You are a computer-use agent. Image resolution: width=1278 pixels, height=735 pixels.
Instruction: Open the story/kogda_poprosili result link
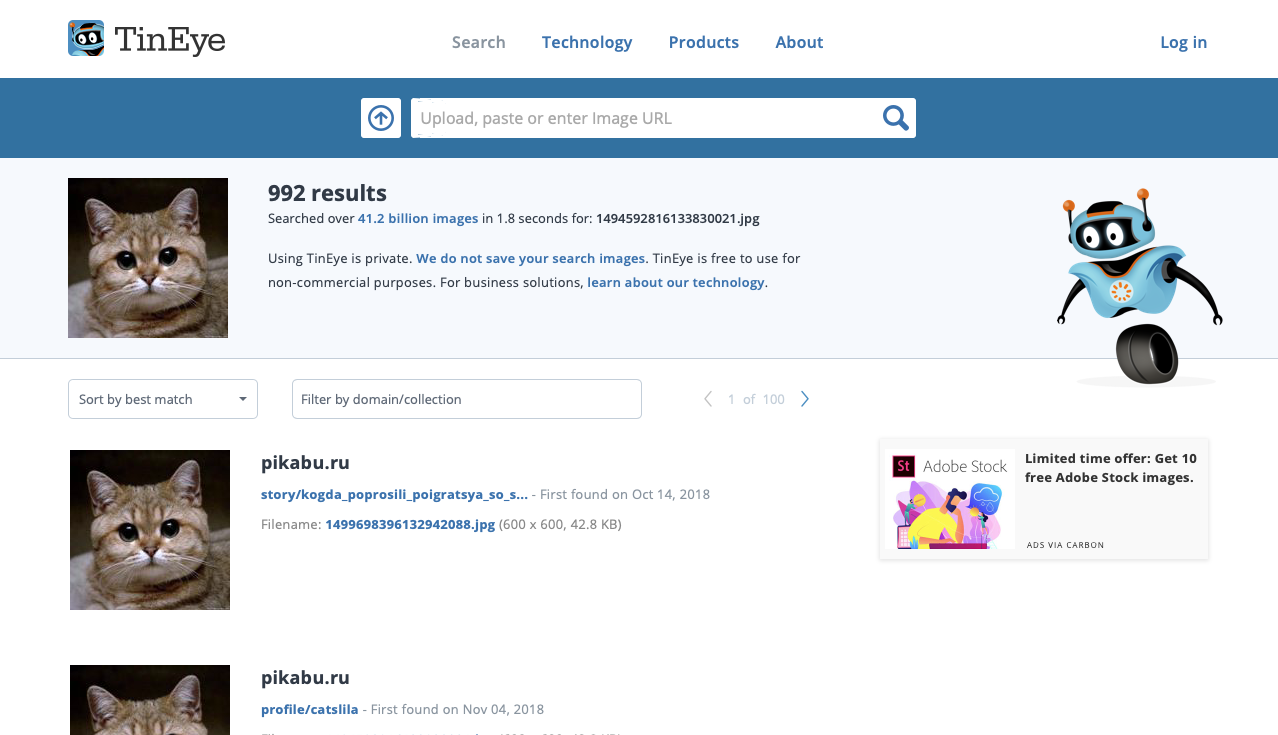coord(394,494)
